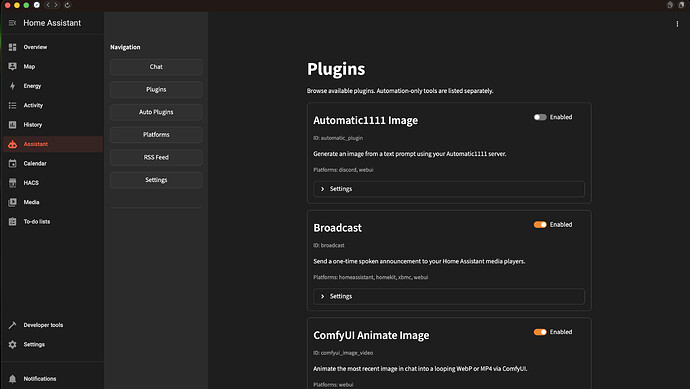Open the Developer tools hammer icon
Viewport: 690px width, 389px height.
(12, 325)
